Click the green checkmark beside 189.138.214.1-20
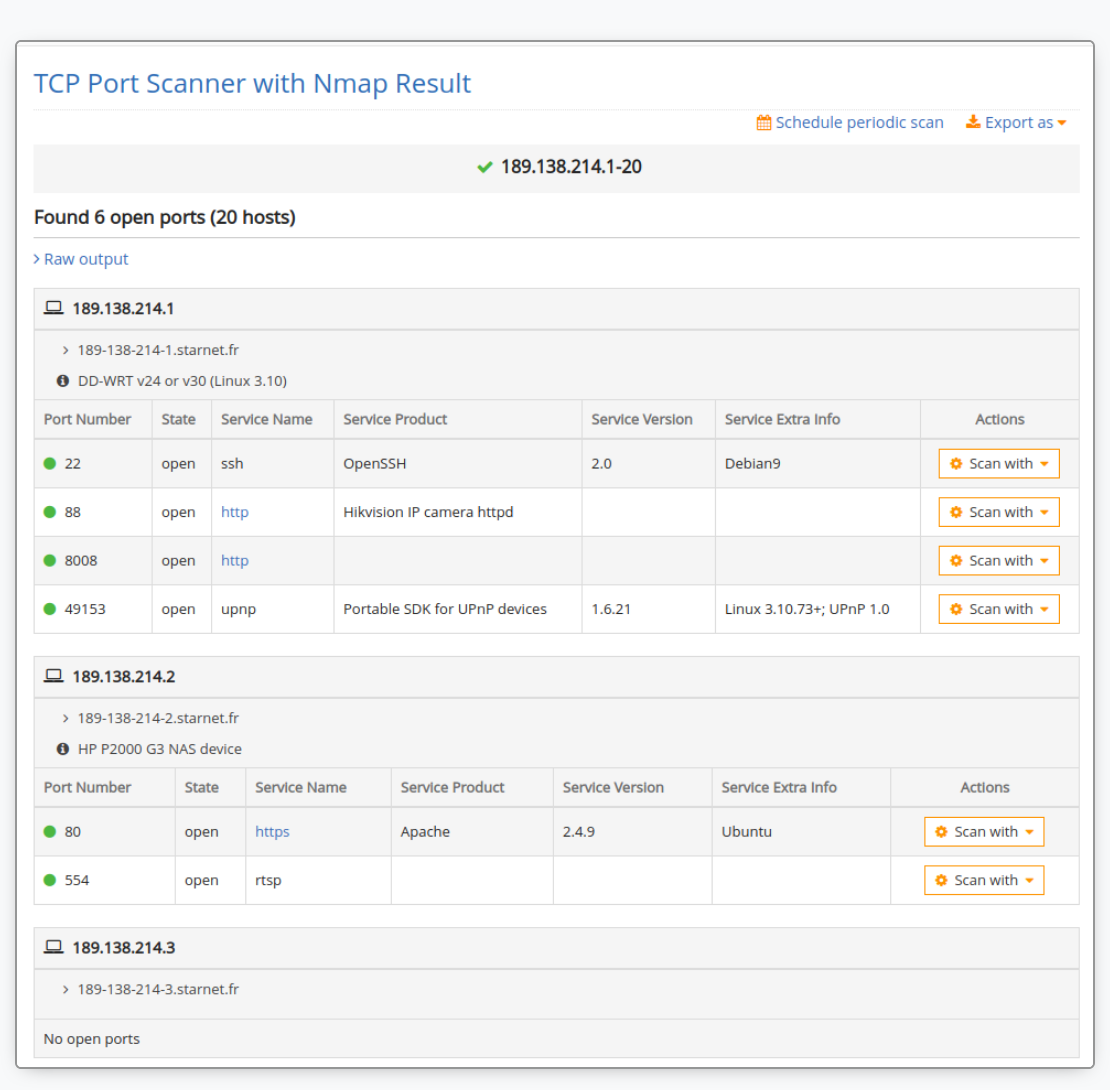This screenshot has width=1110, height=1090. click(485, 167)
